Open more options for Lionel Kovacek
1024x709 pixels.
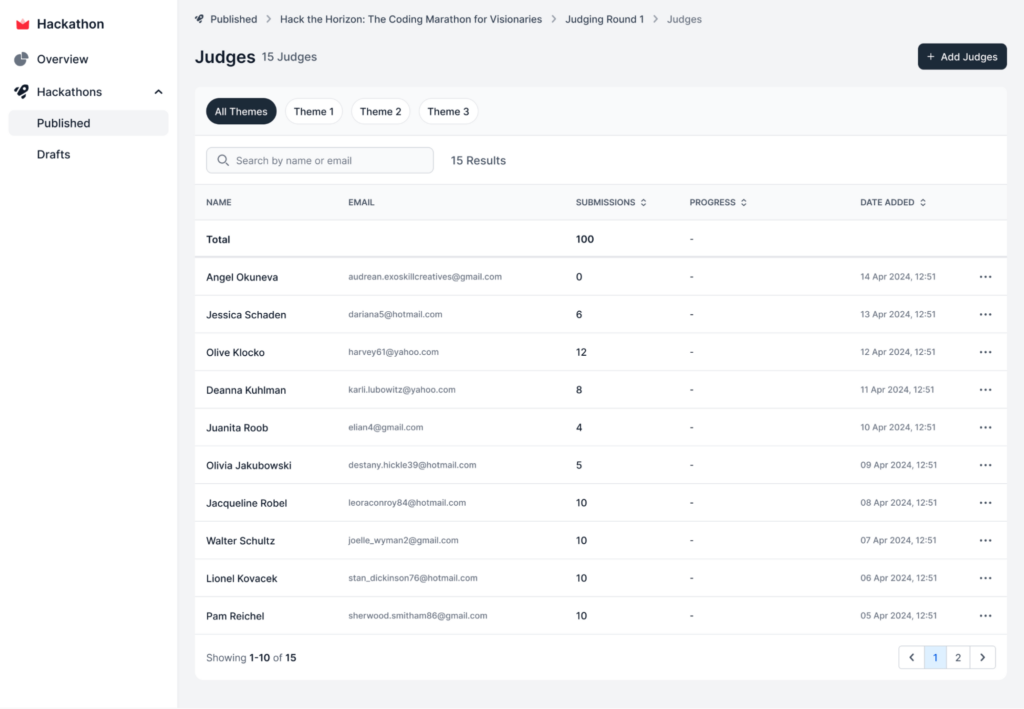985,578
